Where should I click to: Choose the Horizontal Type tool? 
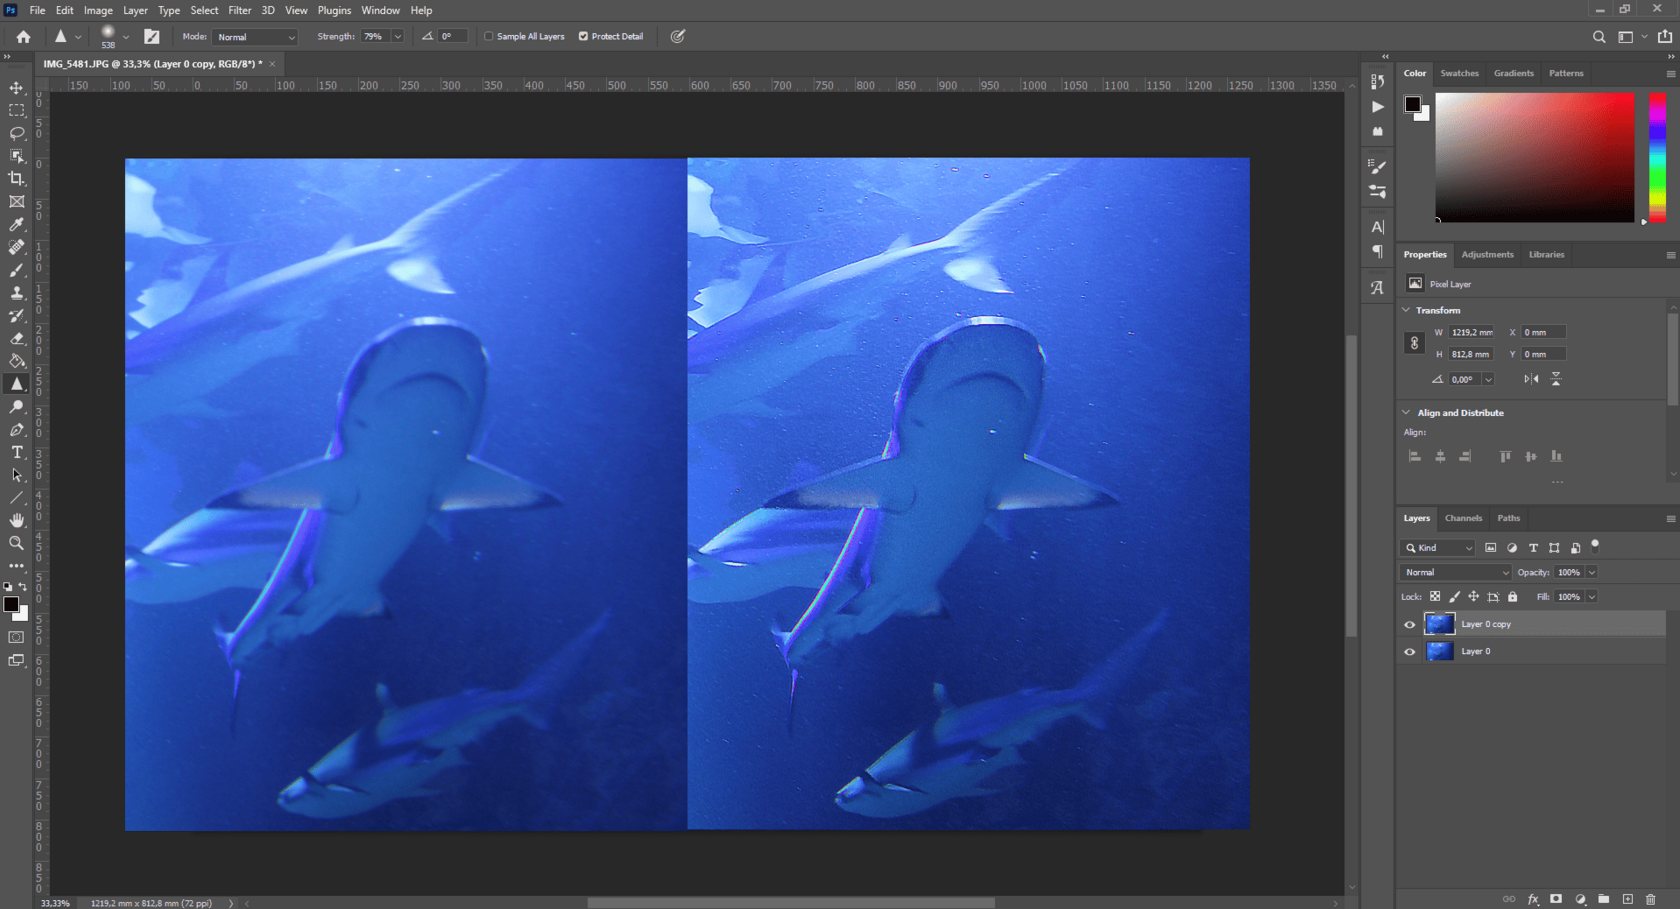tap(16, 452)
